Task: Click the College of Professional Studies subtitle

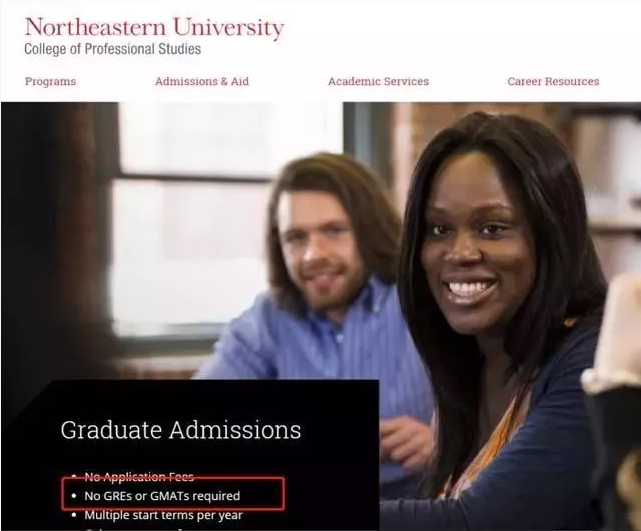Action: 112,49
